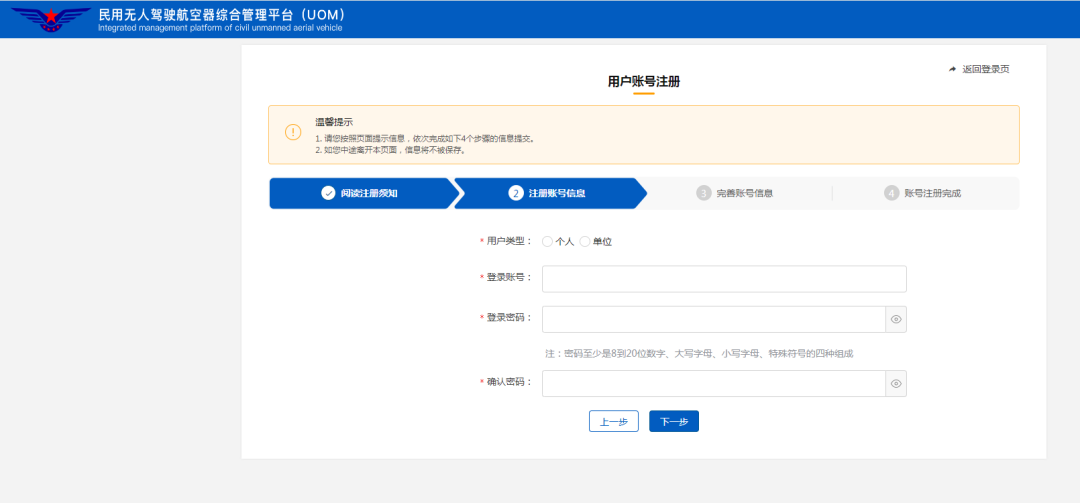Viewport: 1080px width, 503px height.
Task: Click the English subtitle Integrated management platform
Action: click(x=220, y=28)
